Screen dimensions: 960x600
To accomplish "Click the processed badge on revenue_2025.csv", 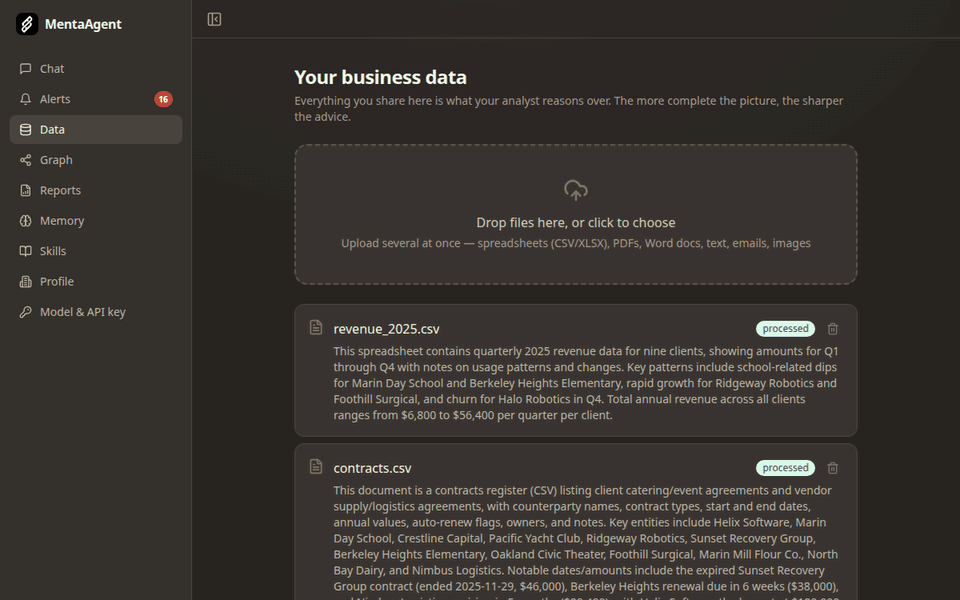I will (786, 329).
